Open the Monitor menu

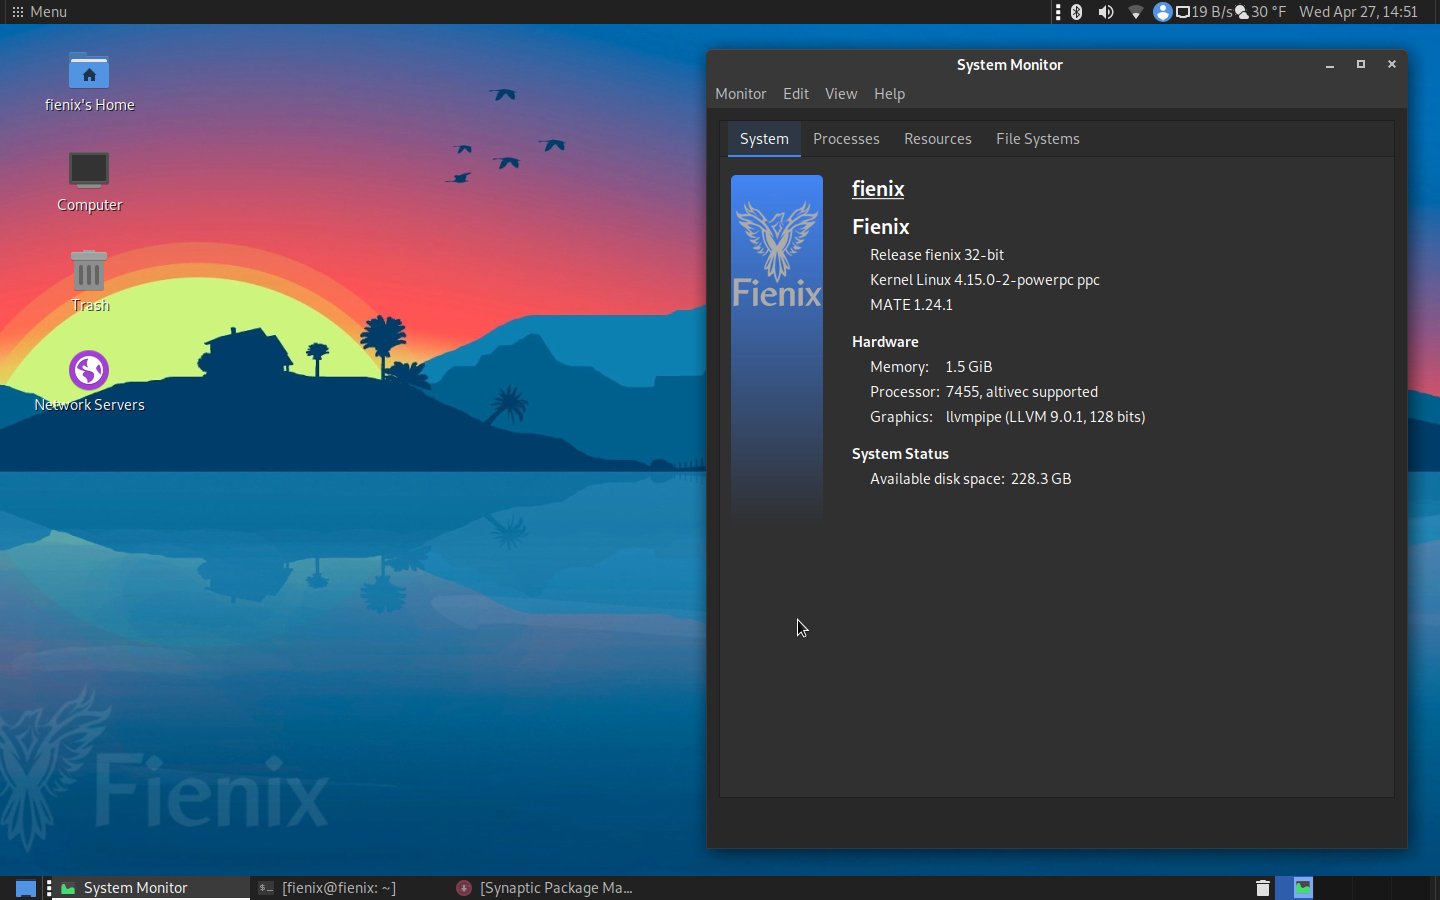point(741,93)
